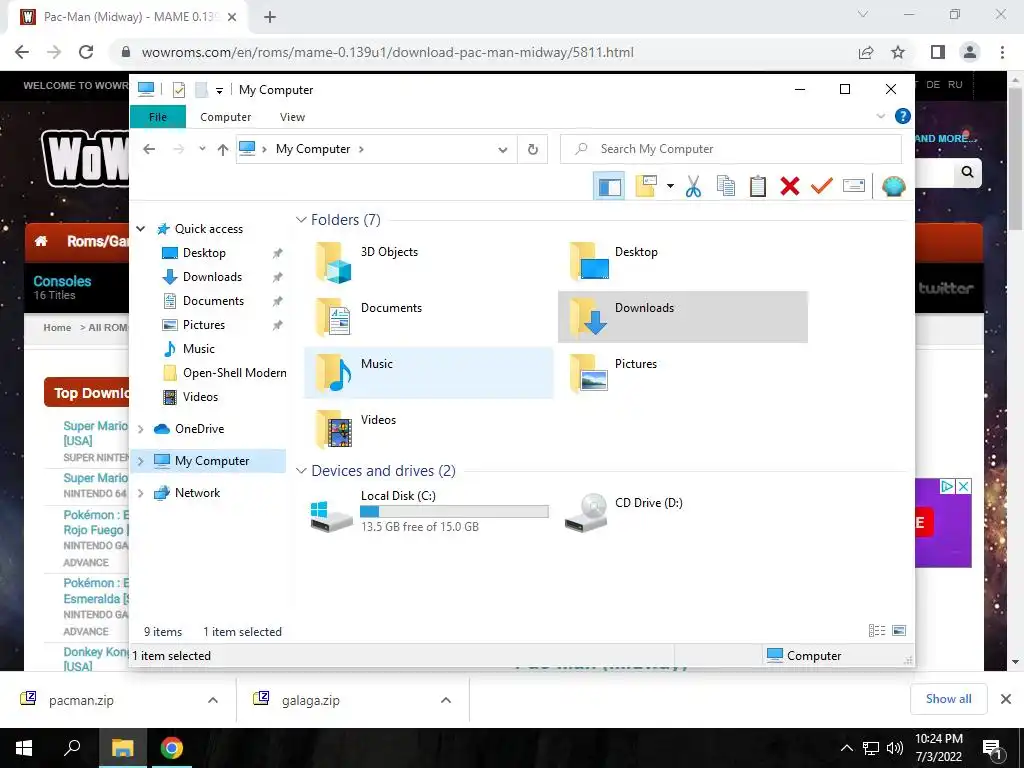This screenshot has width=1024, height=768.
Task: Open the File ribbon tab
Action: coord(158,117)
